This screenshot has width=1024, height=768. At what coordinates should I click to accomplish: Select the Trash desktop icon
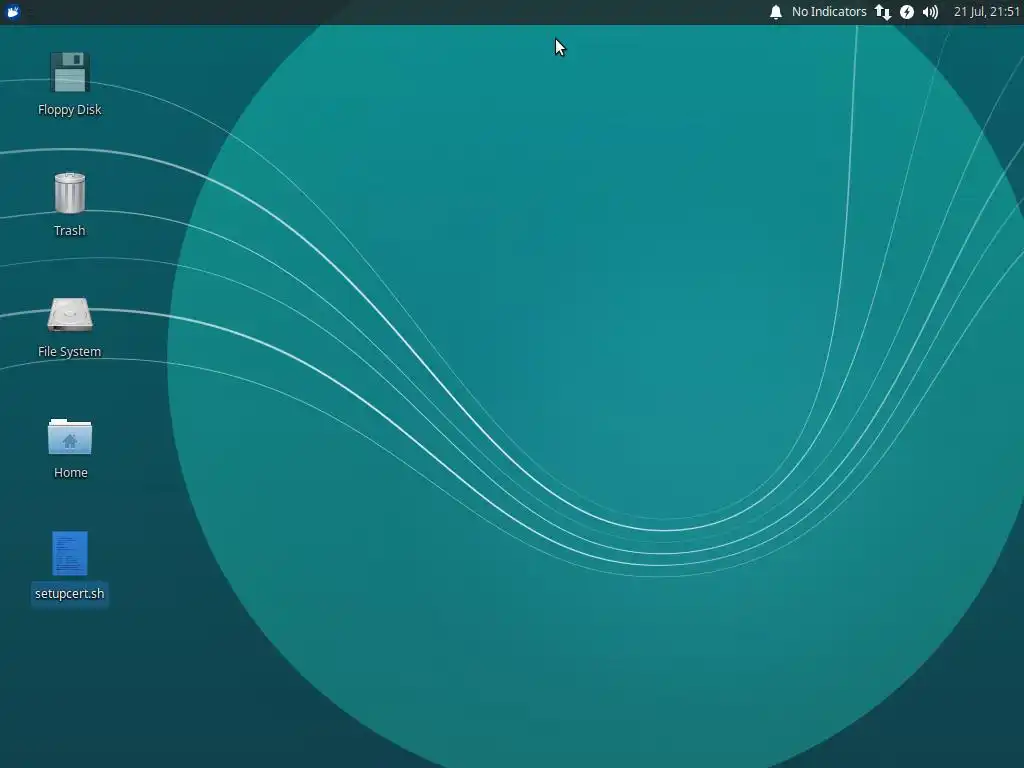click(x=69, y=193)
